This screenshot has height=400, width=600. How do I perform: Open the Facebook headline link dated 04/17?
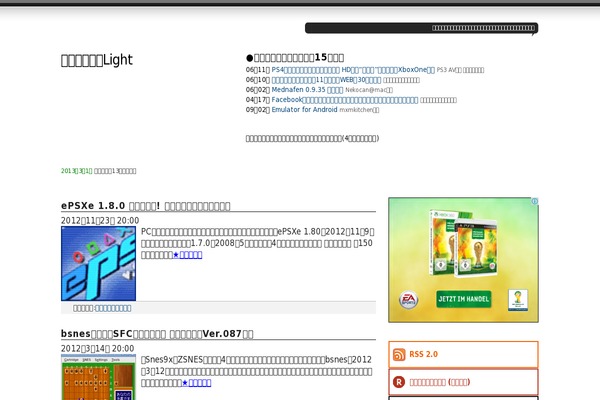tap(345, 100)
